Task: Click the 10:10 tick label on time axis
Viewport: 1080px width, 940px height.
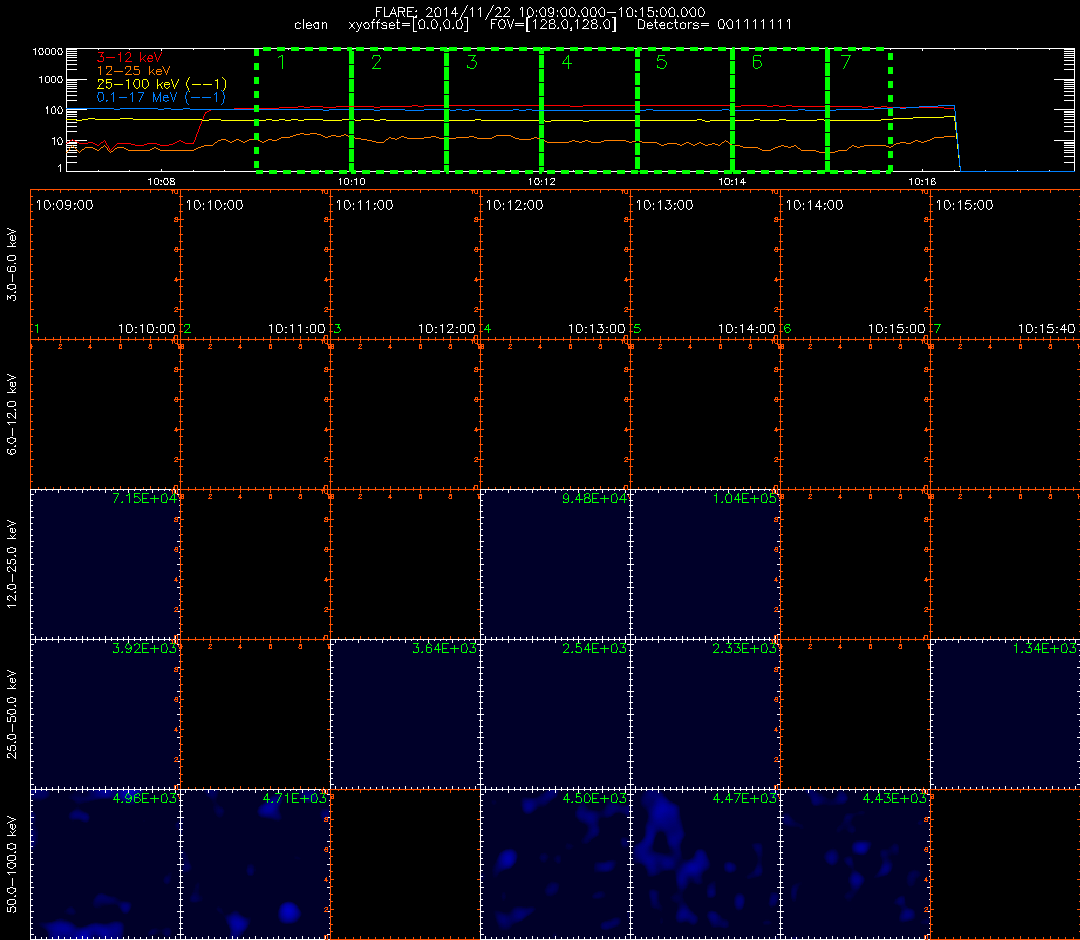Action: pyautogui.click(x=351, y=182)
